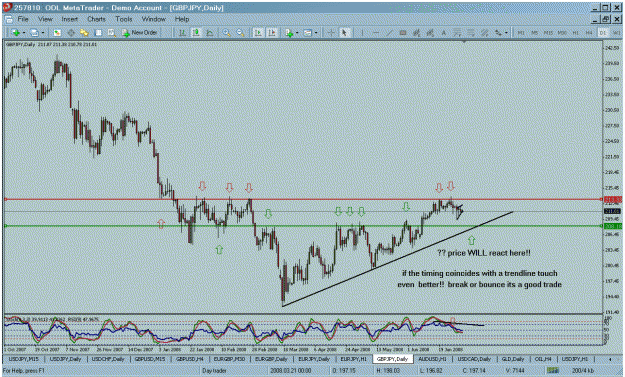Open the chart Templates icon

click(x=307, y=33)
